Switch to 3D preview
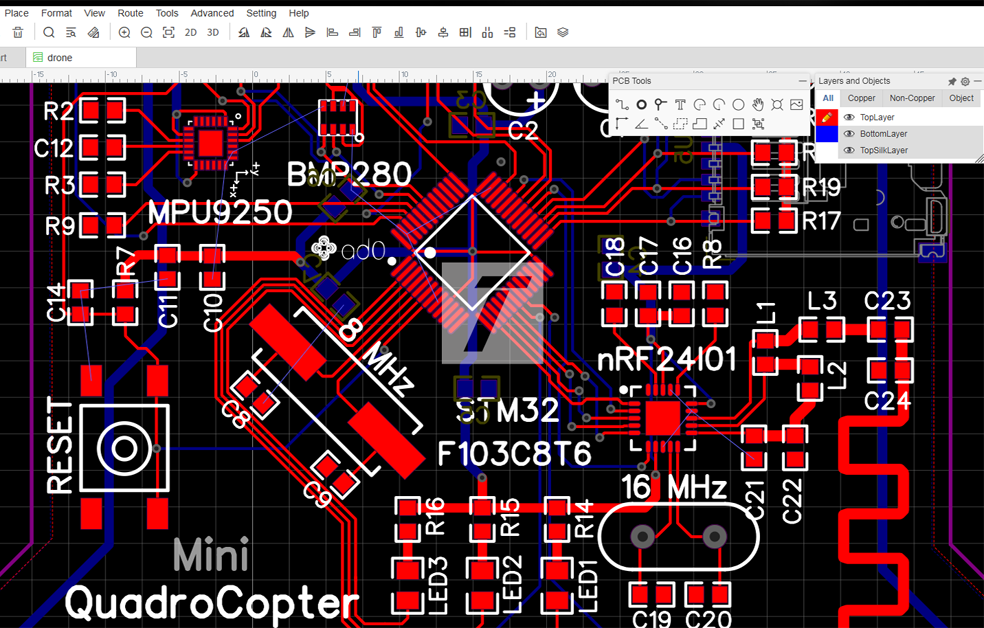984x628 pixels. point(213,33)
